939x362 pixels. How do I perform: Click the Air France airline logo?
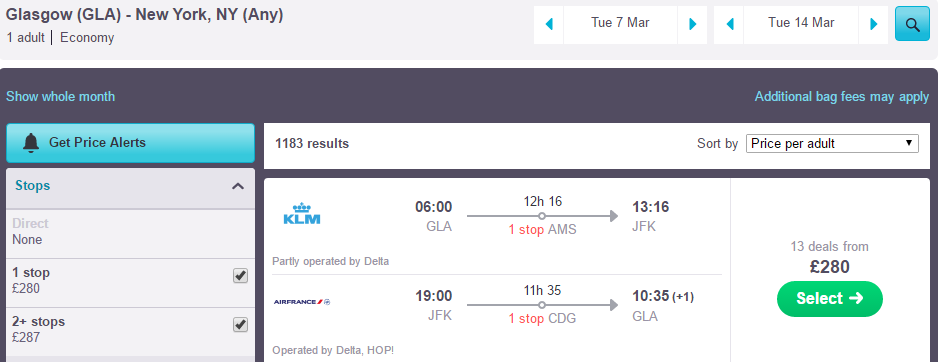(x=302, y=301)
